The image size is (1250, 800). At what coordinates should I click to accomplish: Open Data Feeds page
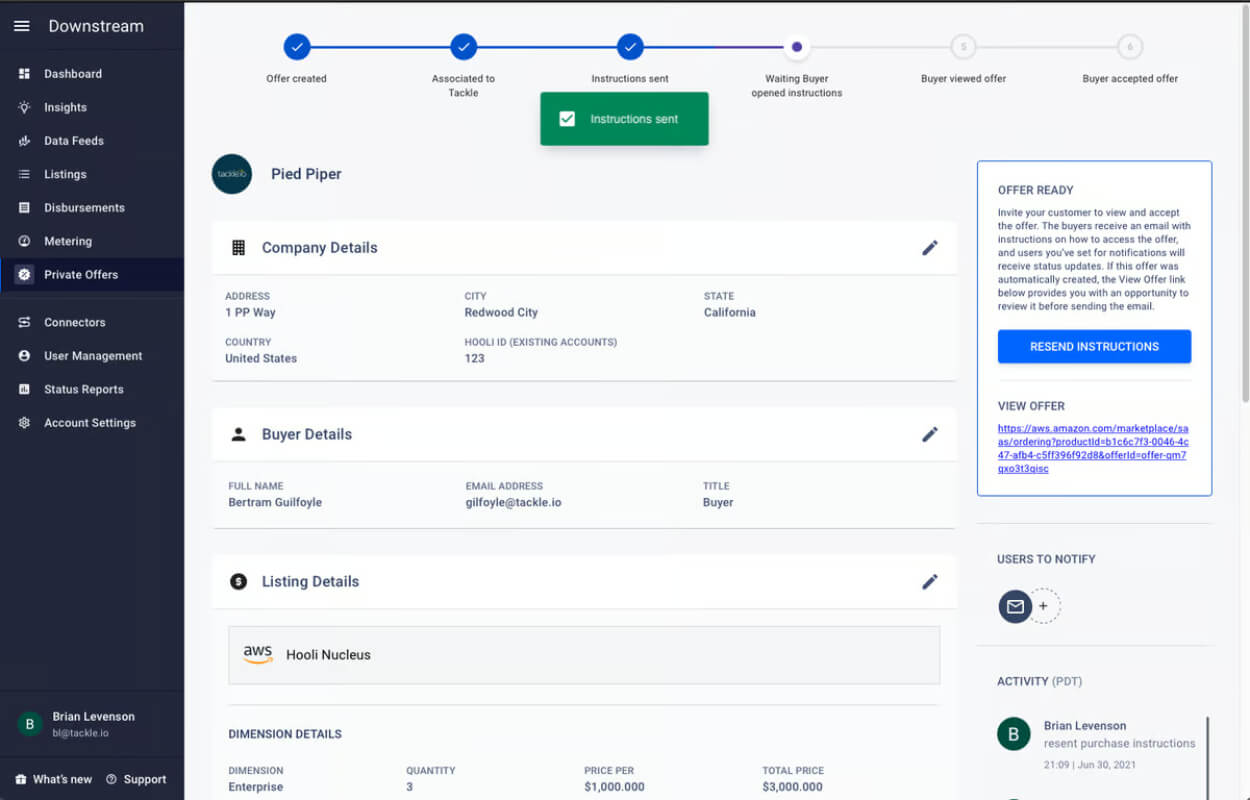click(92, 141)
